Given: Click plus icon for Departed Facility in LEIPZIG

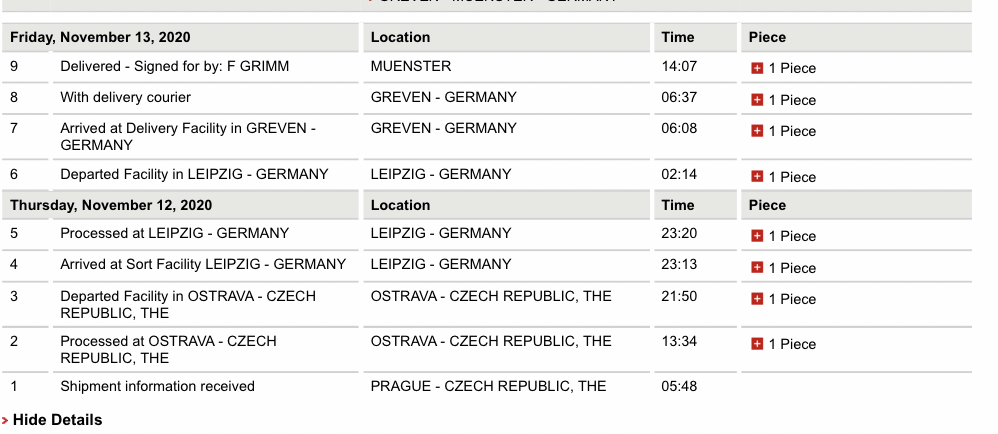Looking at the screenshot, I should coord(757,176).
